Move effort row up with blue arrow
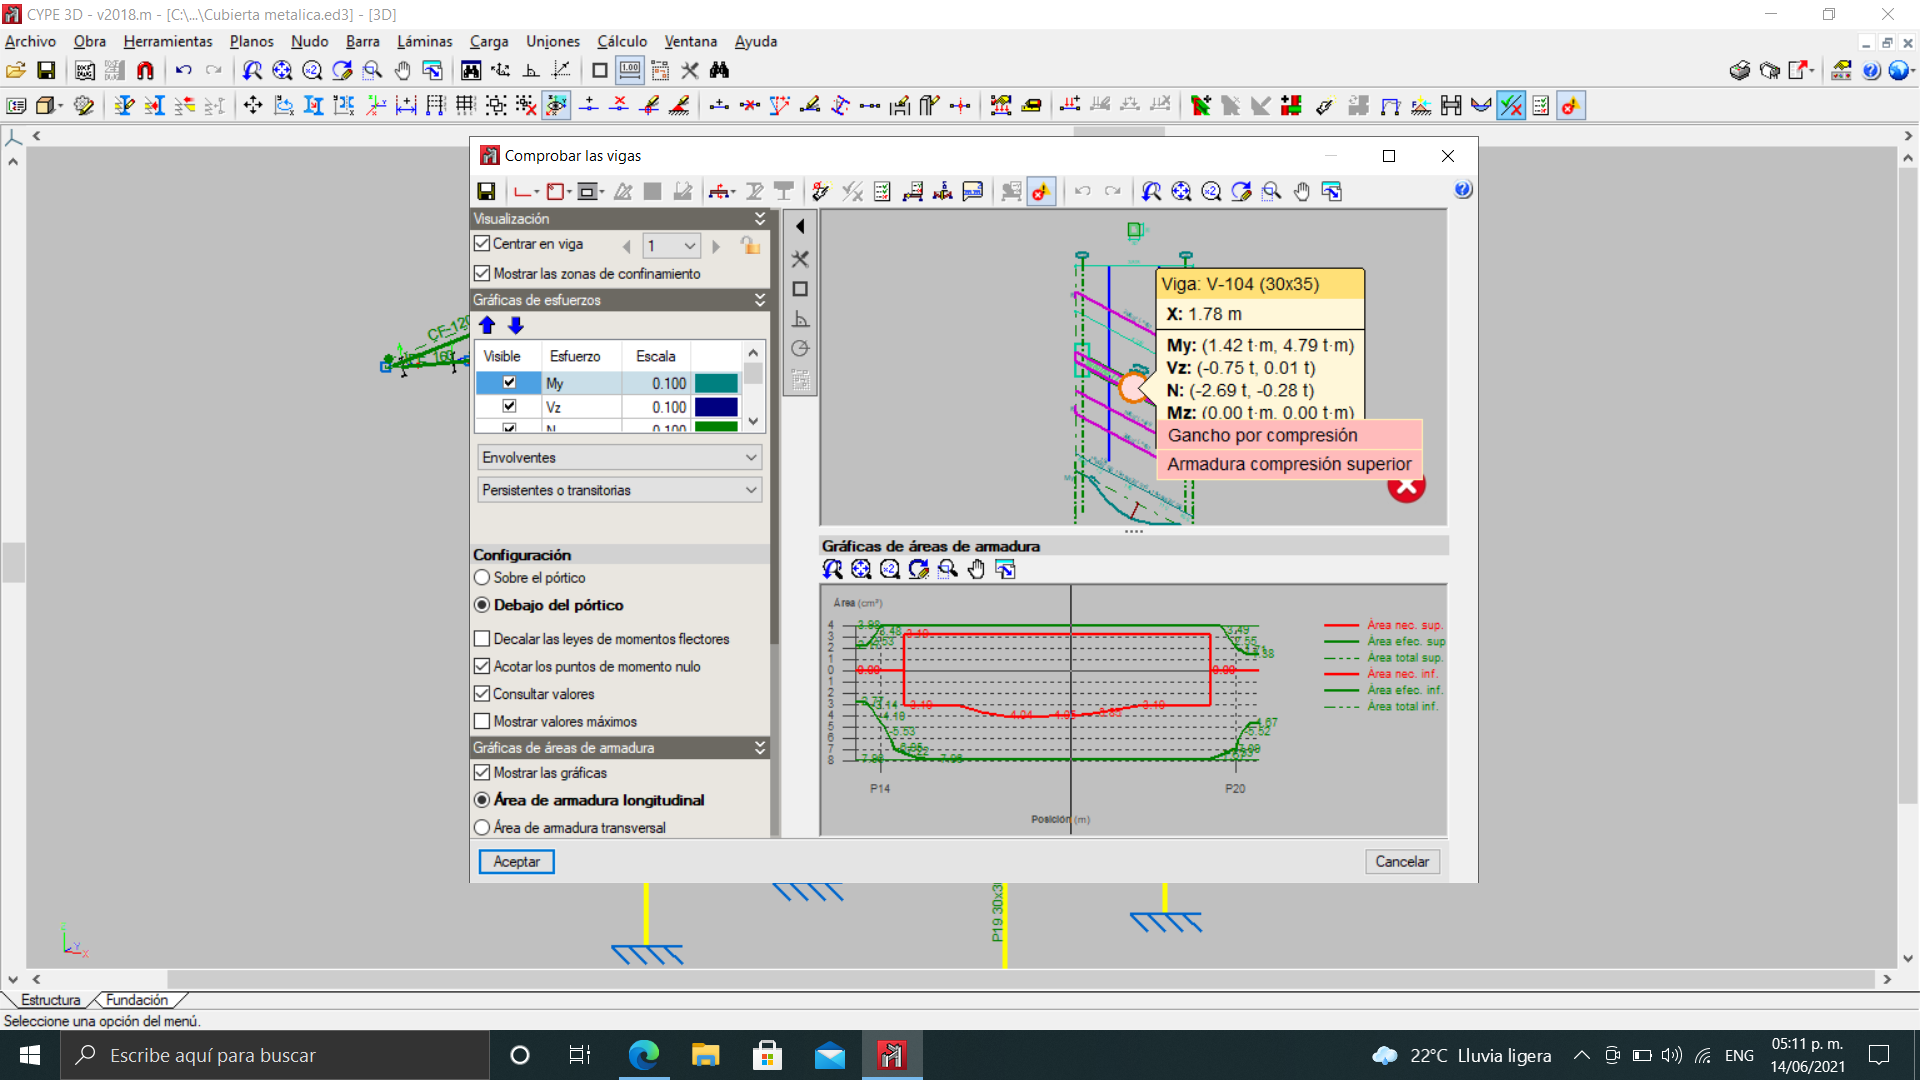The width and height of the screenshot is (1920, 1080). [487, 325]
